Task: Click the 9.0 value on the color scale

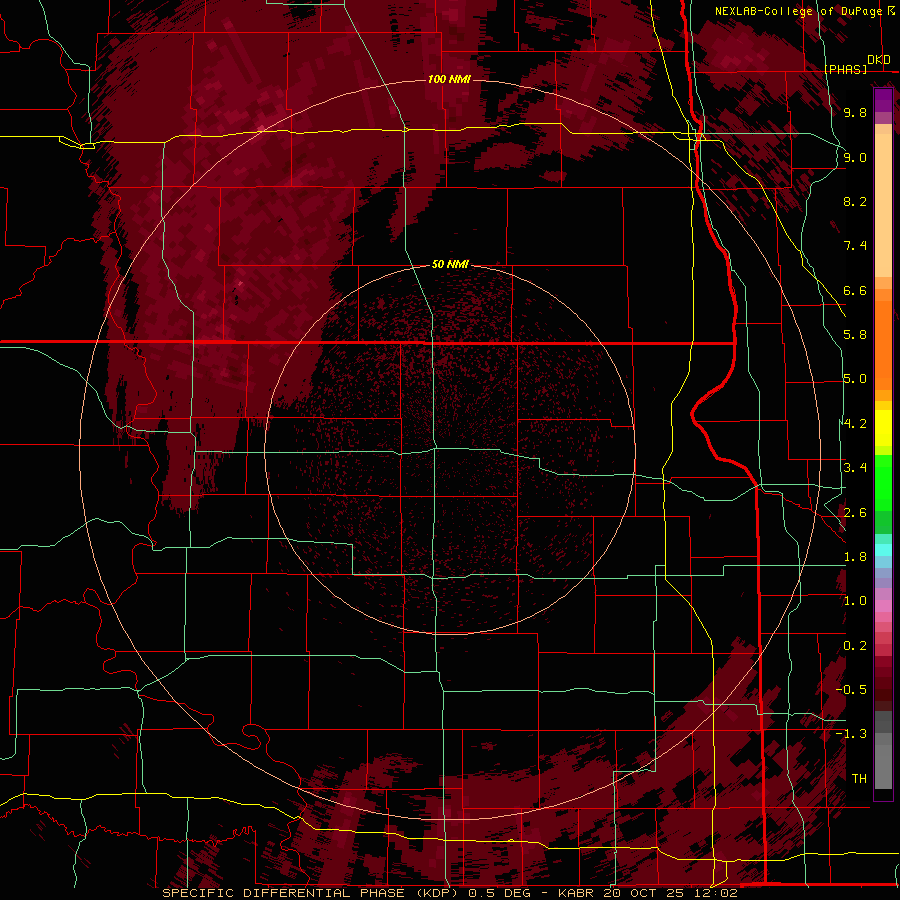Action: tap(855, 157)
